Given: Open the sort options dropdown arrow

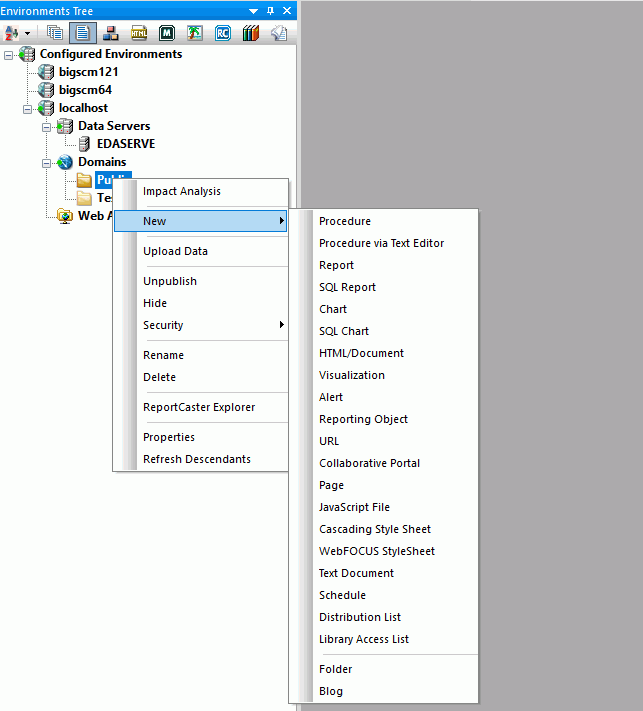Looking at the screenshot, I should pyautogui.click(x=27, y=34).
